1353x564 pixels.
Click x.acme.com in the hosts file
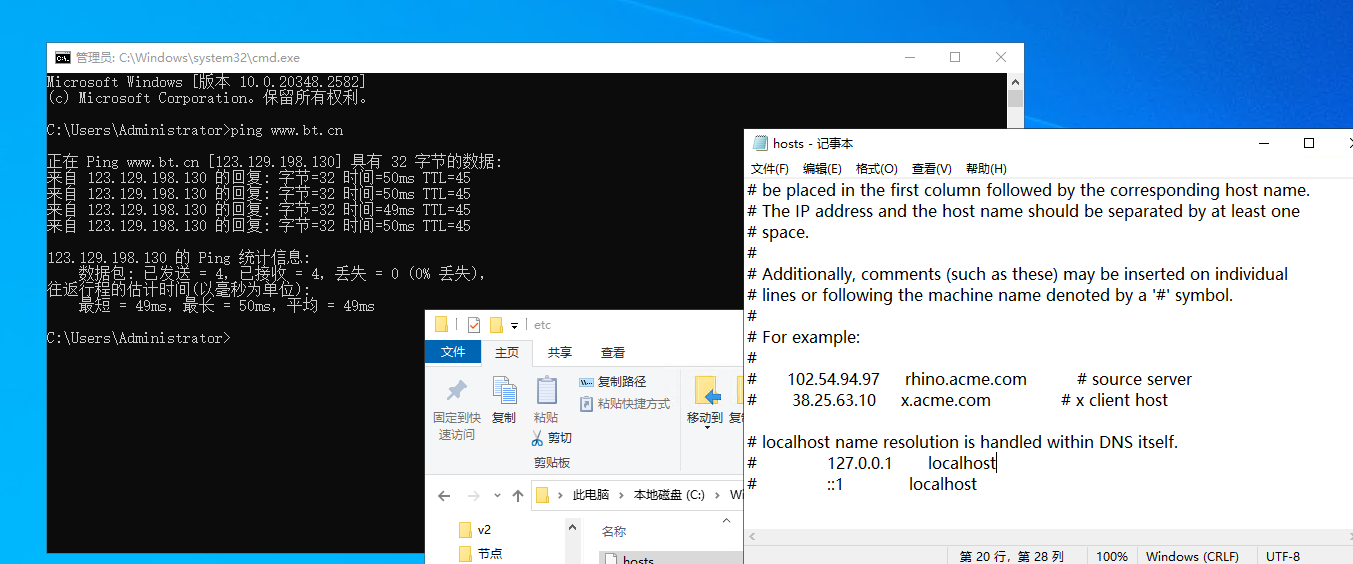(x=945, y=400)
